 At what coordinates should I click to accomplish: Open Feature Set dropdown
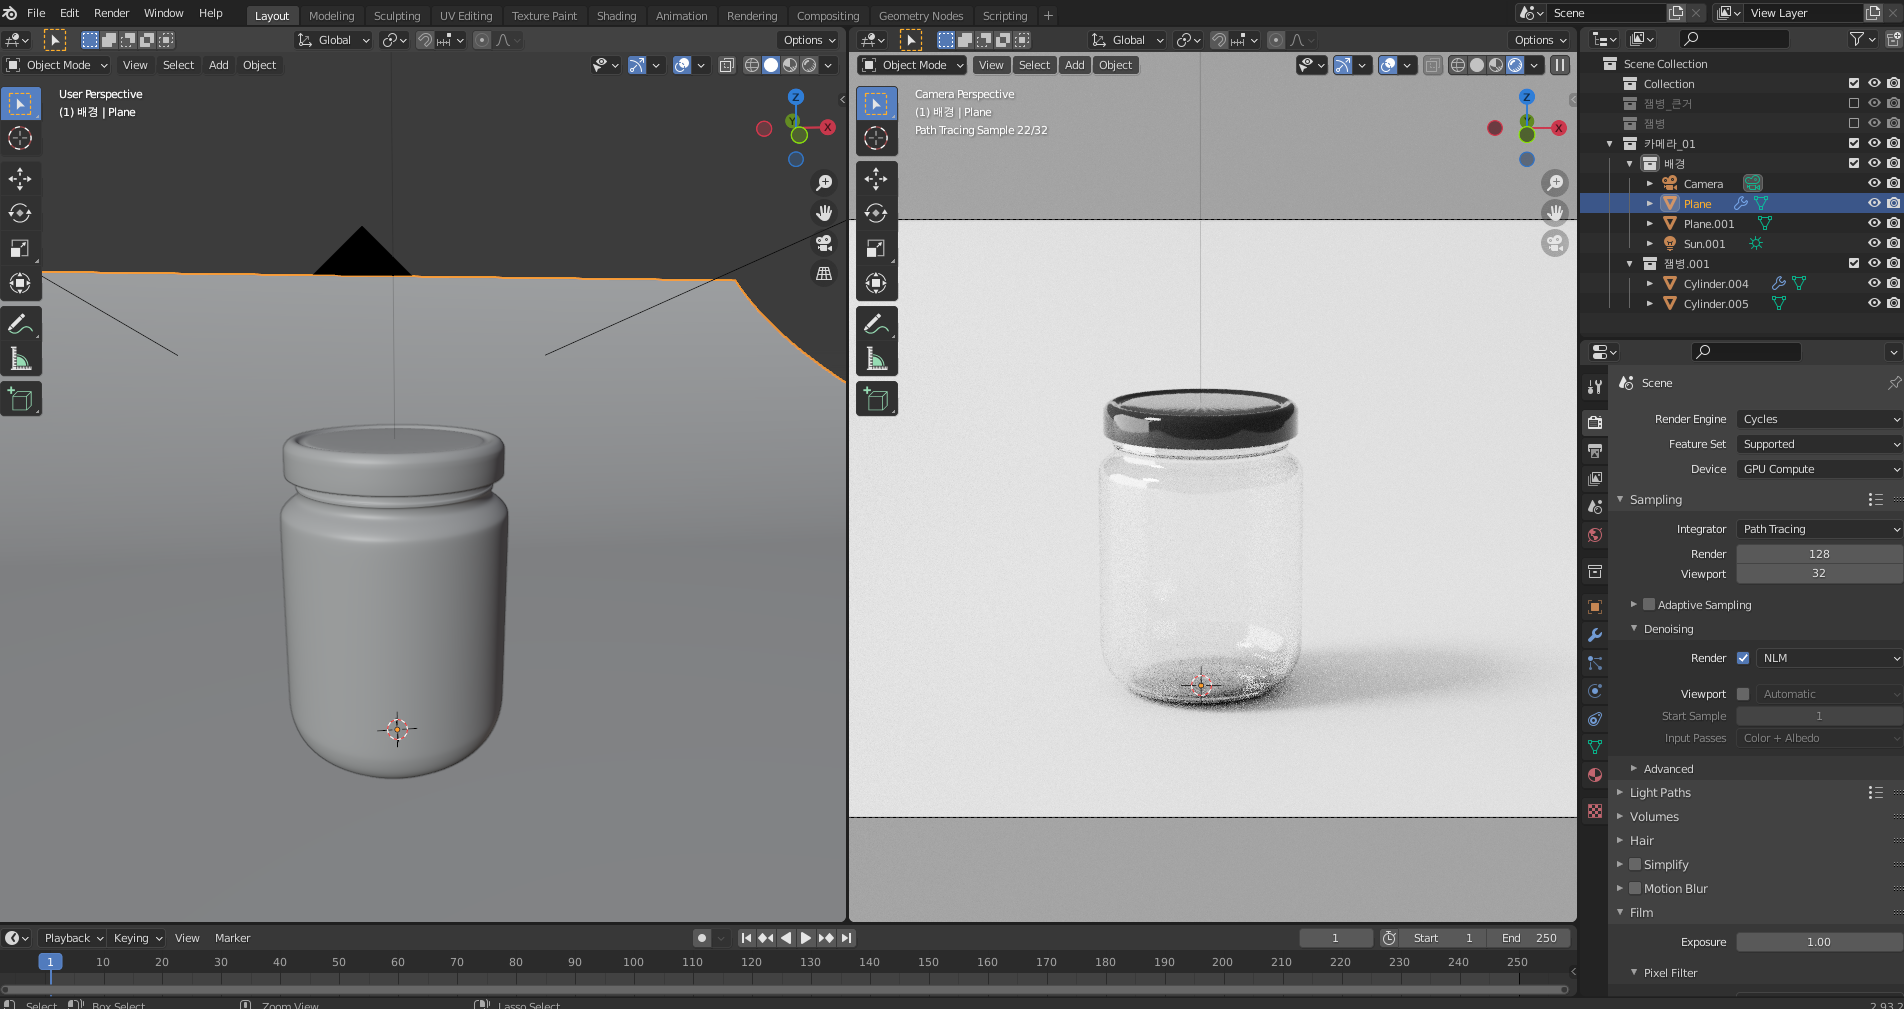1819,444
